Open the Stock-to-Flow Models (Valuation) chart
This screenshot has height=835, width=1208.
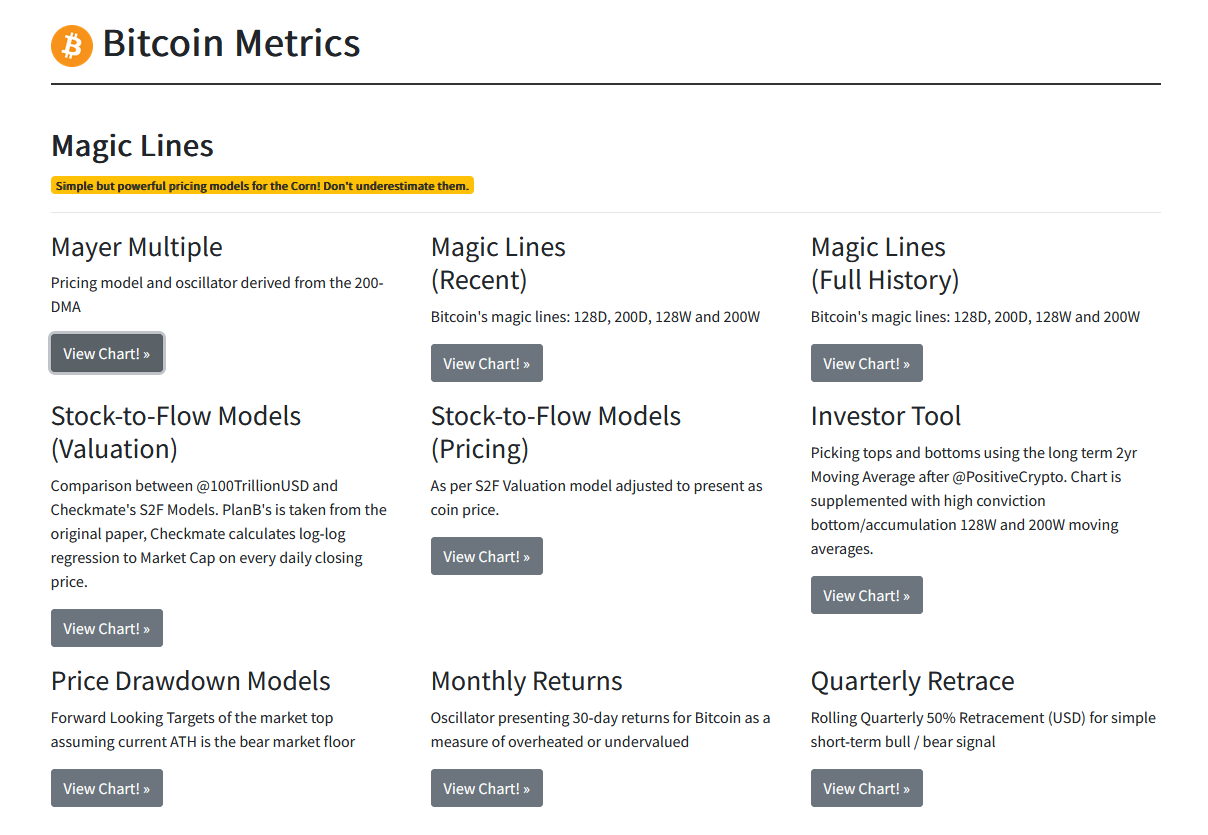tap(107, 628)
